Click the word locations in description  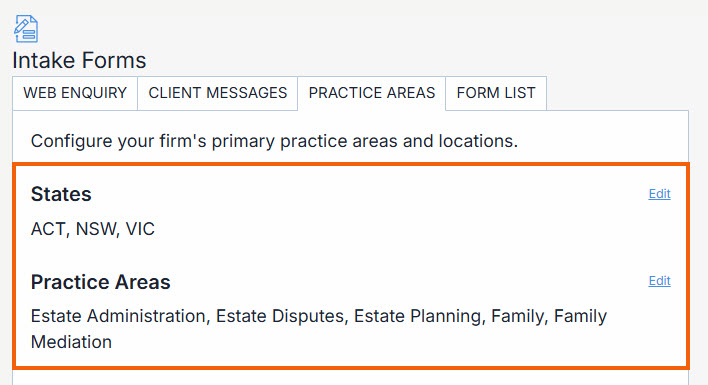coord(476,141)
